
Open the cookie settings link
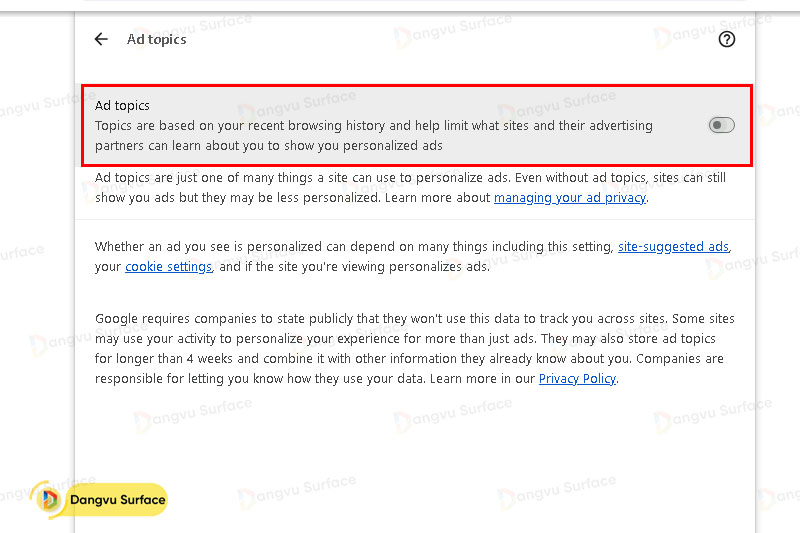pyautogui.click(x=168, y=267)
